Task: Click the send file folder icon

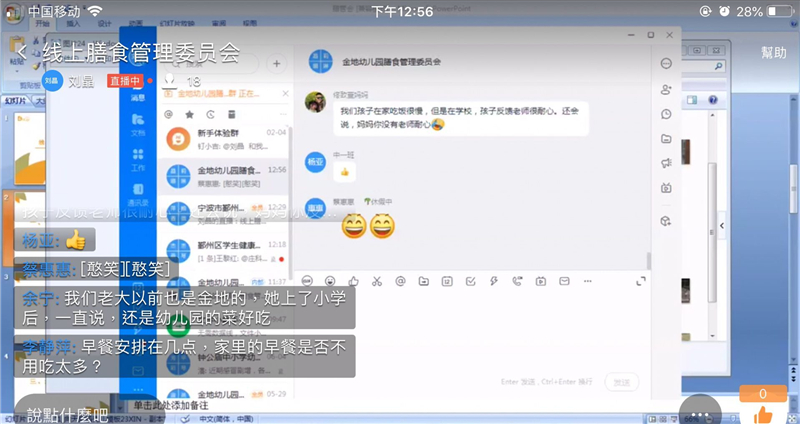Action: (423, 281)
